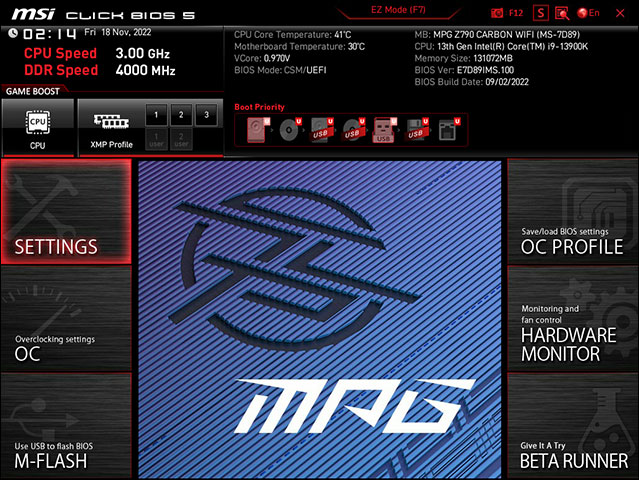Image resolution: width=639 pixels, height=480 pixels.
Task: Click BIOS Build Date 09/02/2022 text
Action: coord(472,82)
